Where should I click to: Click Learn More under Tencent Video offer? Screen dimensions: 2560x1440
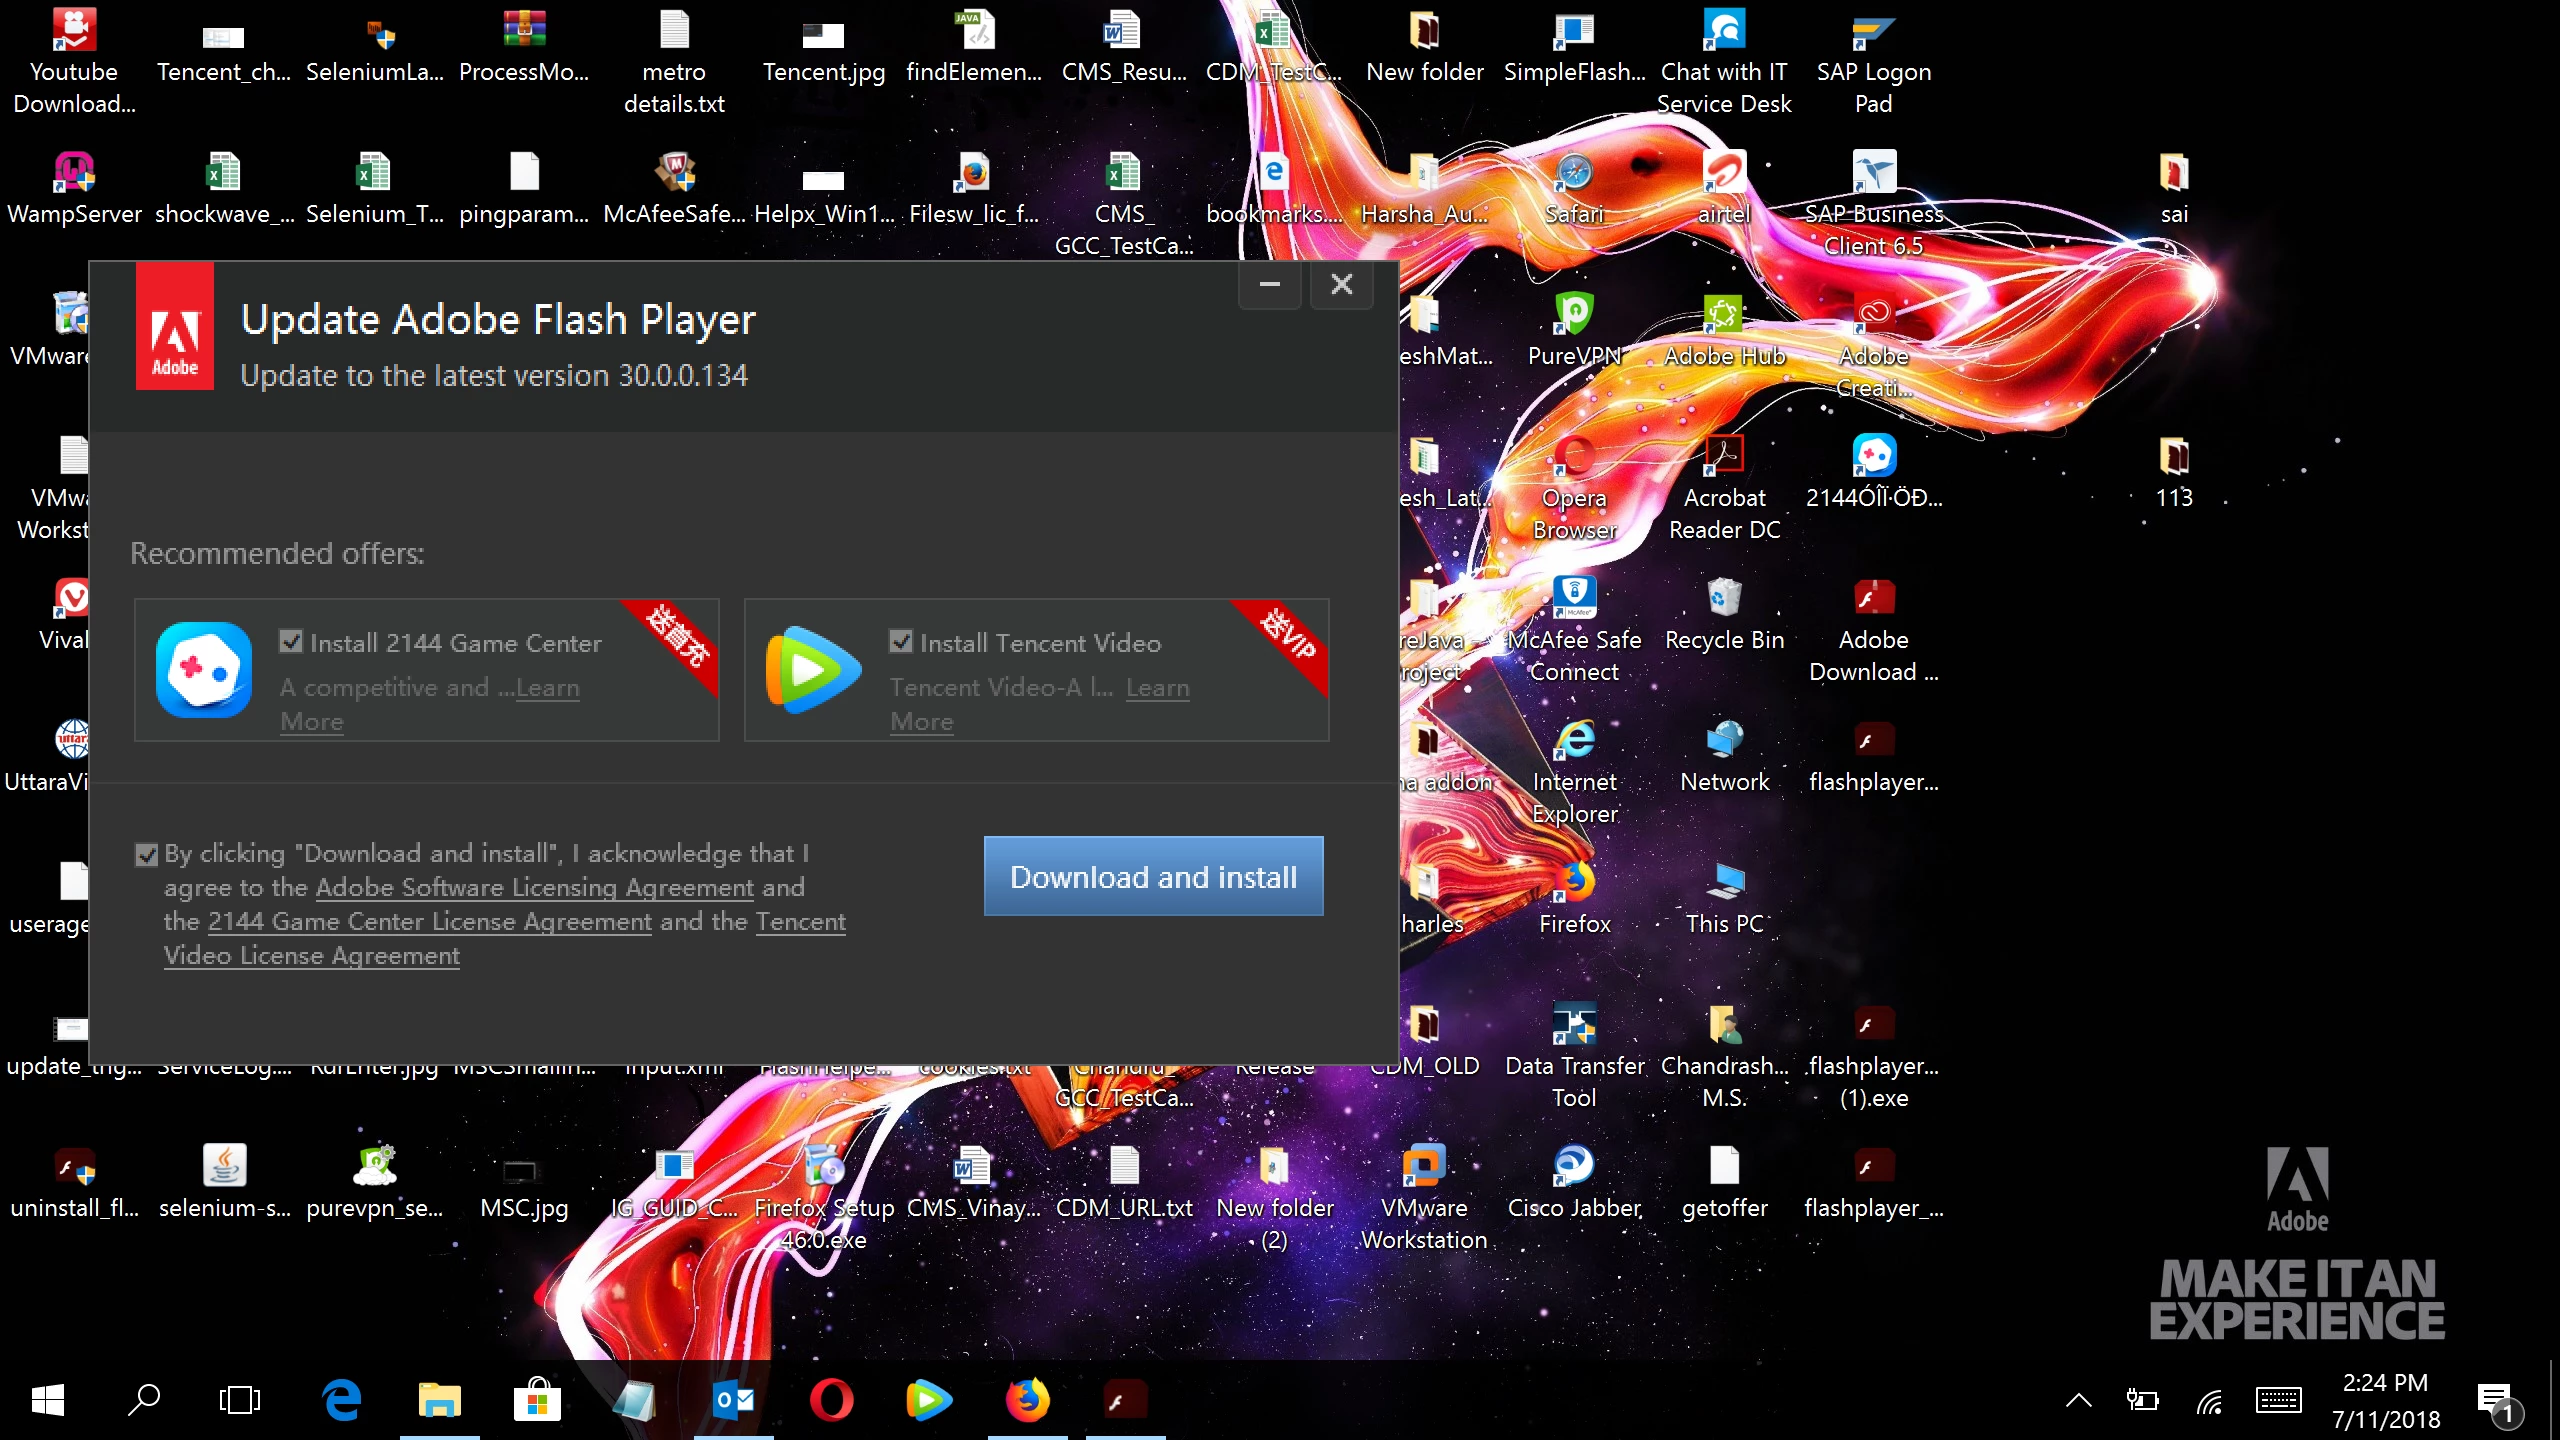coord(1157,688)
